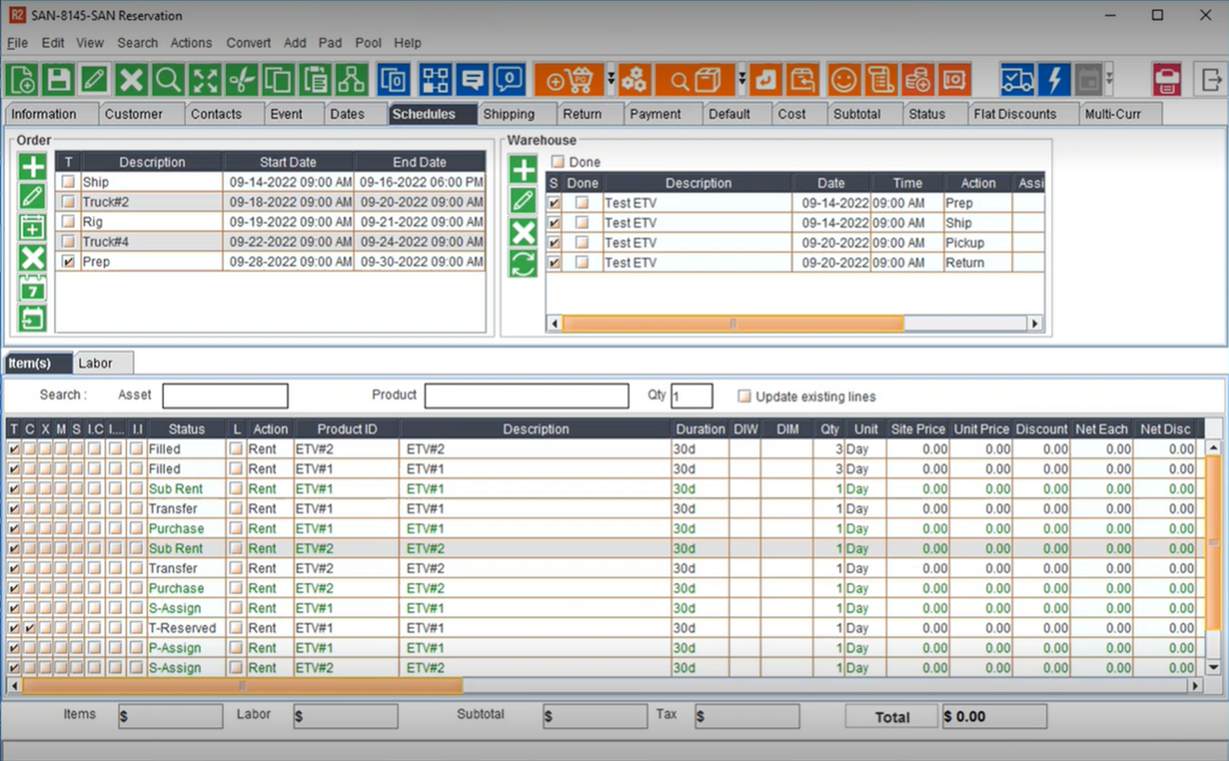The height and width of the screenshot is (761, 1229).
Task: Expand dropdown arrow beside gray calendar icon
Action: pos(1109,80)
